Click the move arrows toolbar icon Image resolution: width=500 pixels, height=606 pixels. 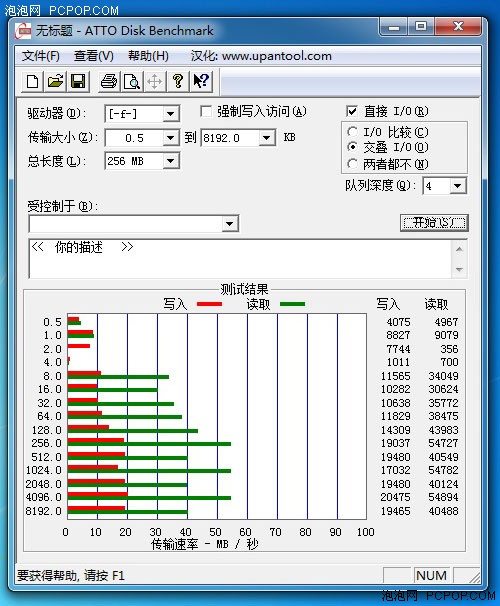[155, 81]
